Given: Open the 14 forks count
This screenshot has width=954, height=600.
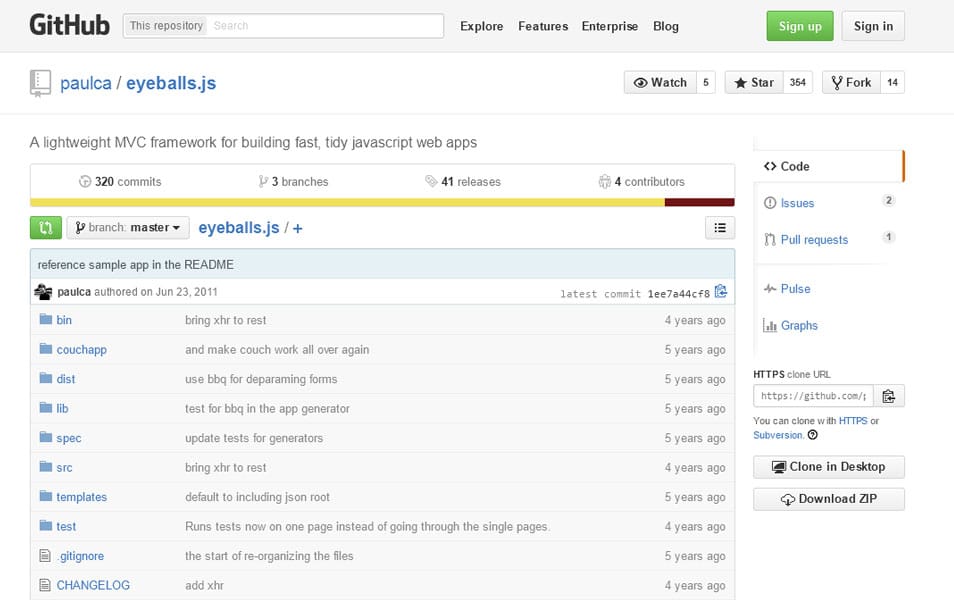Looking at the screenshot, I should click(x=893, y=82).
